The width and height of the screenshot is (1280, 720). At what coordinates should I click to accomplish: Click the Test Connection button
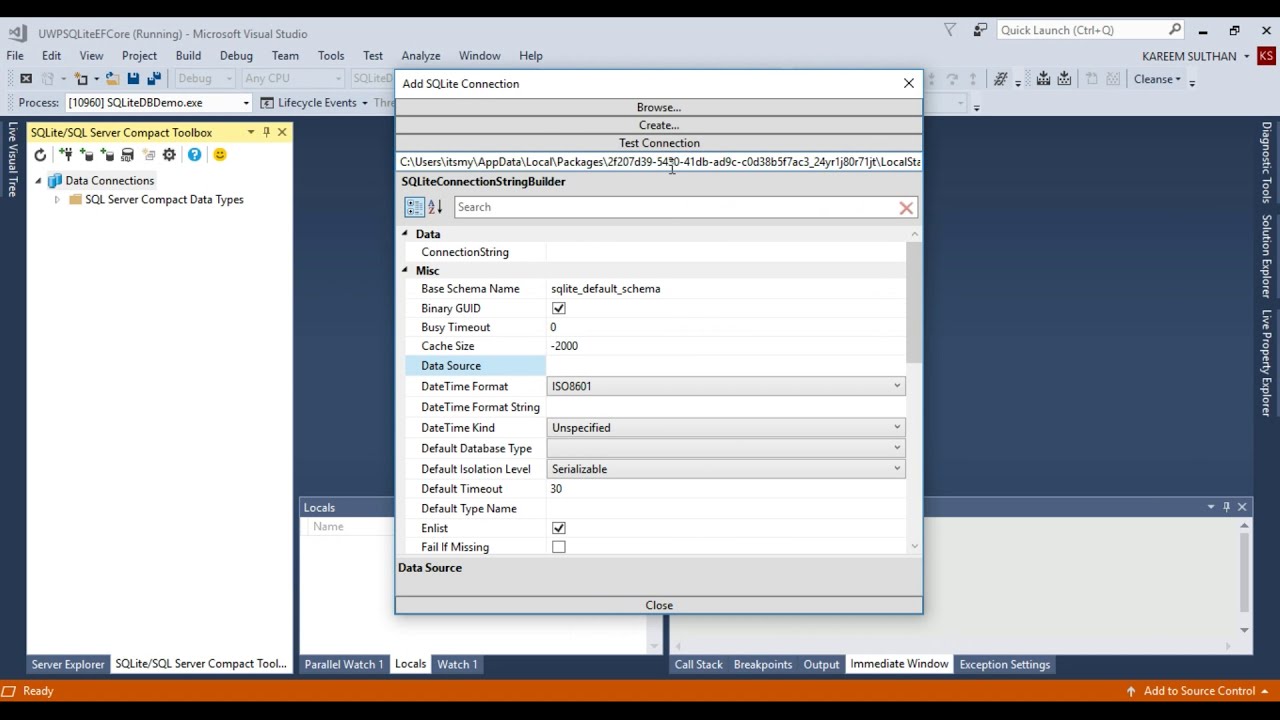coord(659,143)
